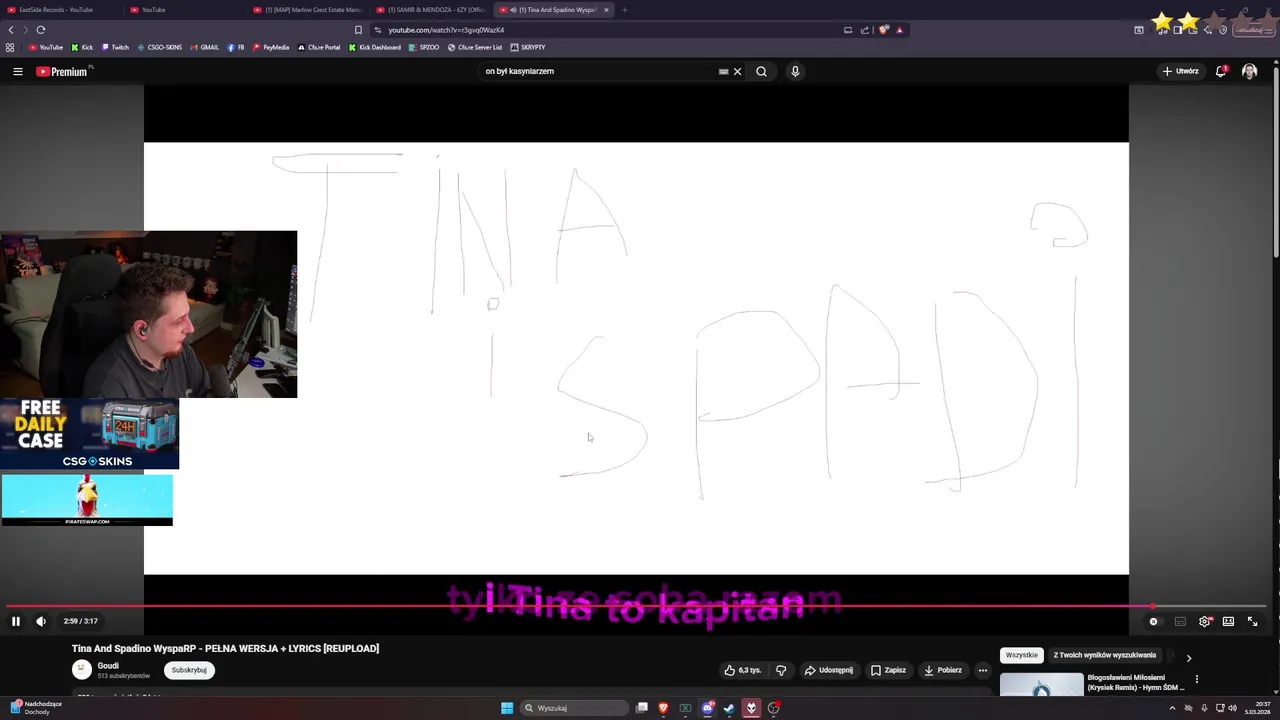The height and width of the screenshot is (720, 1280).
Task: Switch player to theater mode
Action: (x=1228, y=621)
